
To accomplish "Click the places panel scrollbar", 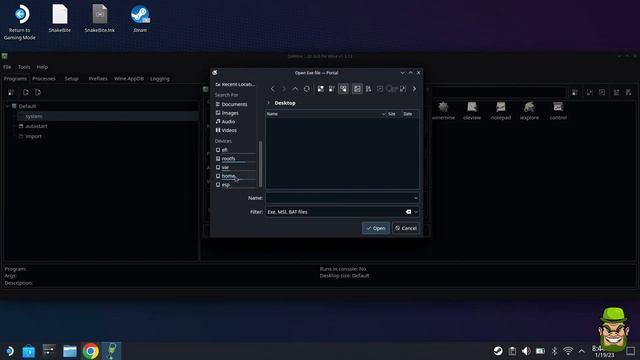I will click(x=260, y=163).
